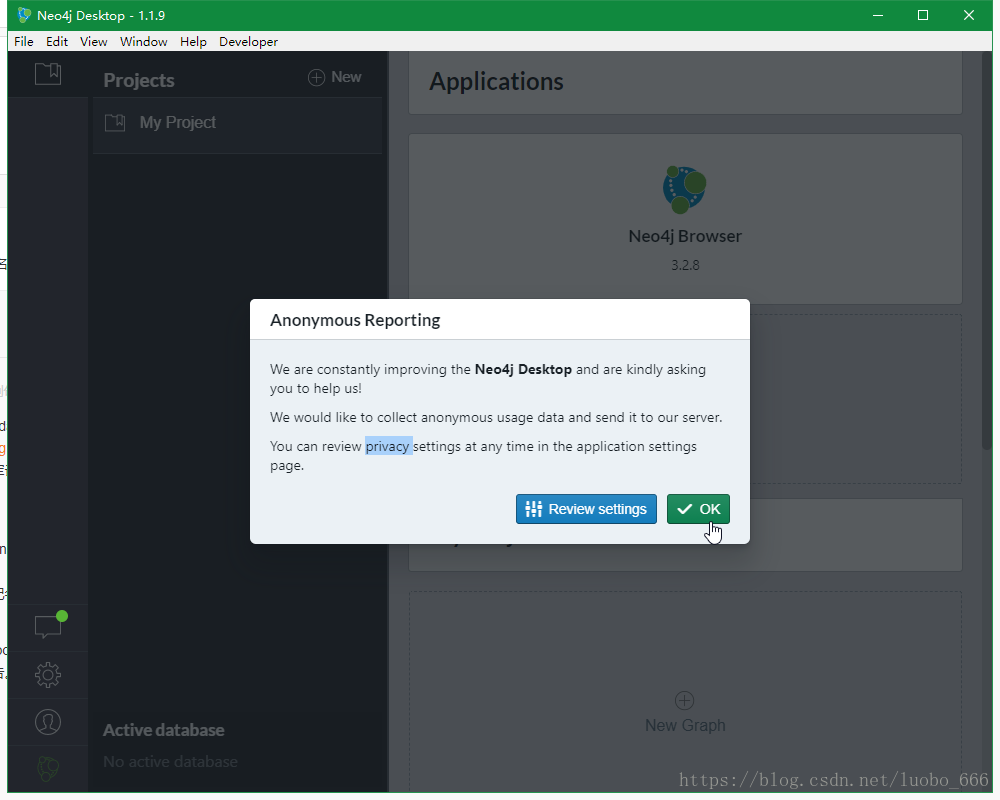
Task: Close the Neo4j Desktop window
Action: (969, 15)
